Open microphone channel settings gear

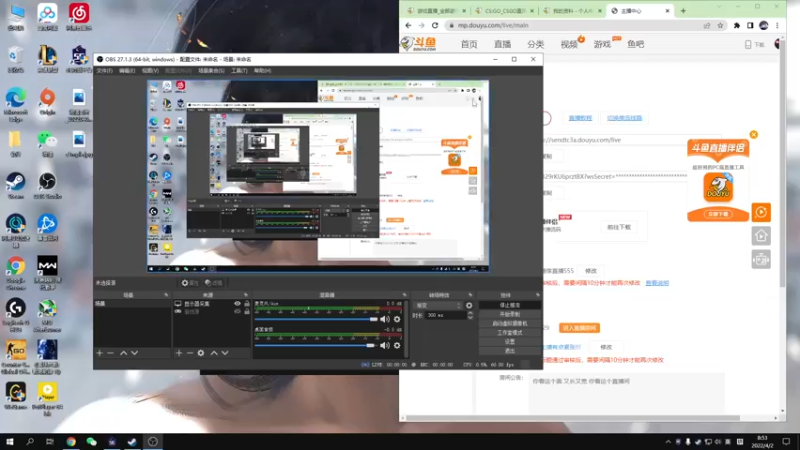coord(397,319)
